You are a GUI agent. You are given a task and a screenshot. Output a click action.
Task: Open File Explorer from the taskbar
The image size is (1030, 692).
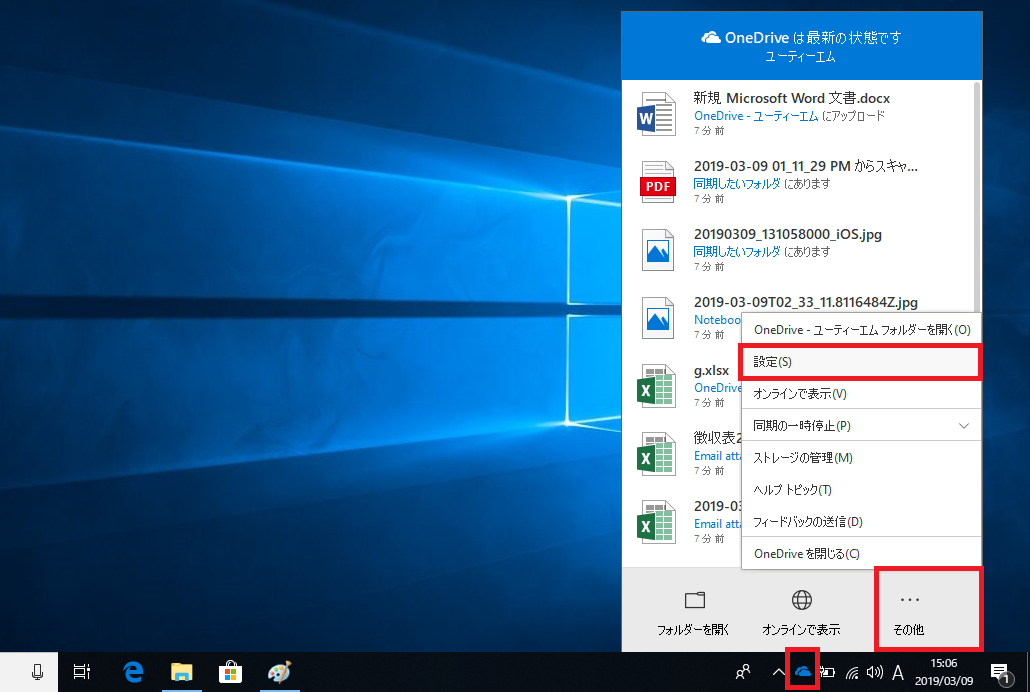[x=181, y=672]
